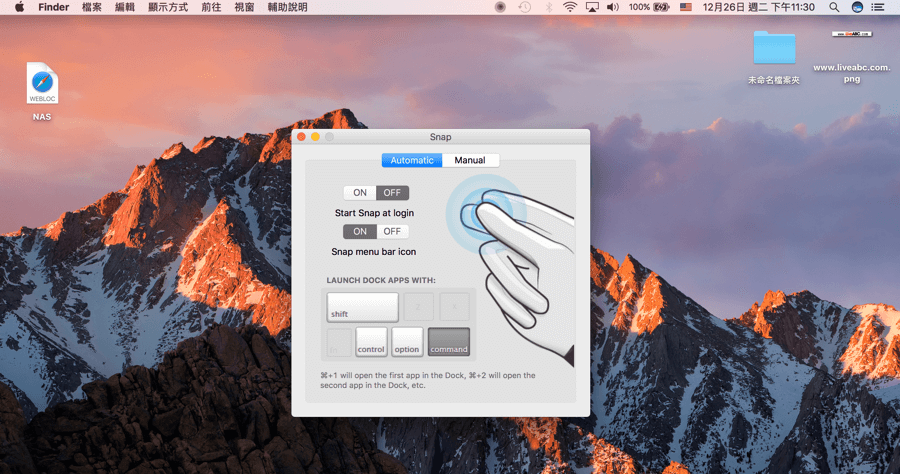900x474 pixels.
Task: Turn ON Snap menu bar icon
Action: pyautogui.click(x=360, y=231)
